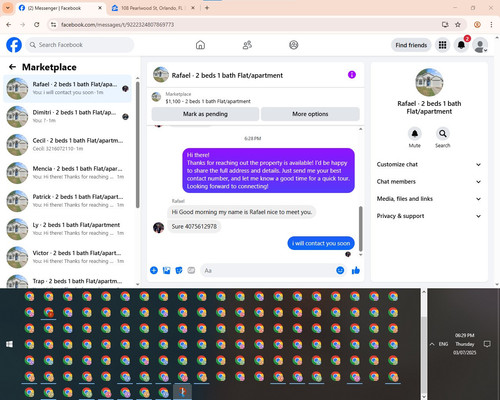Click the house thumbnail in right panel
Screen dimensions: 500x400
[429, 82]
